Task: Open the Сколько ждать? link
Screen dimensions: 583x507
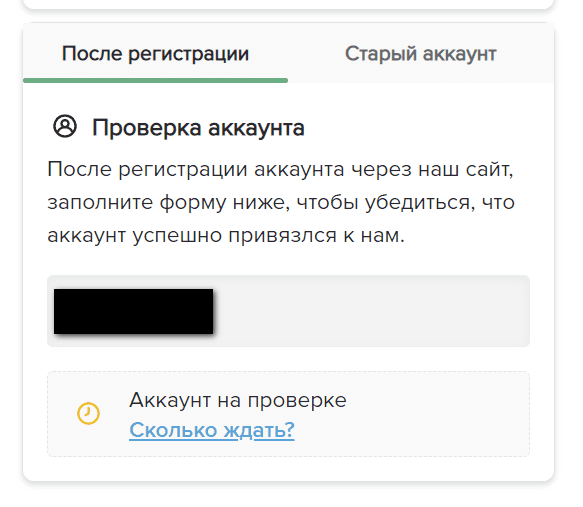Action: point(212,430)
